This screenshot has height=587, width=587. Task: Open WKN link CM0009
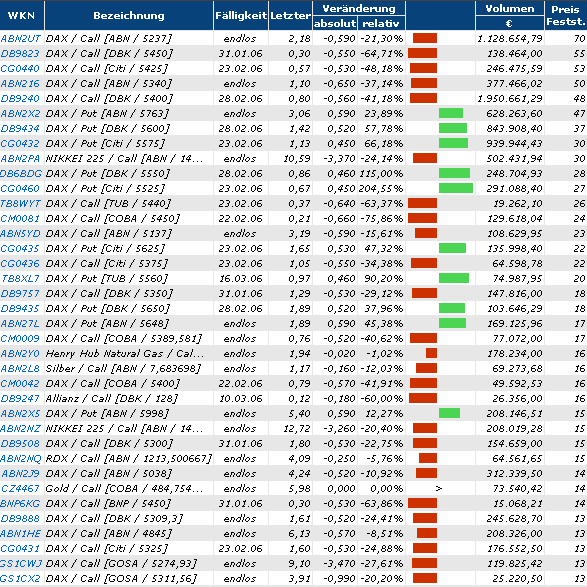(x=20, y=338)
